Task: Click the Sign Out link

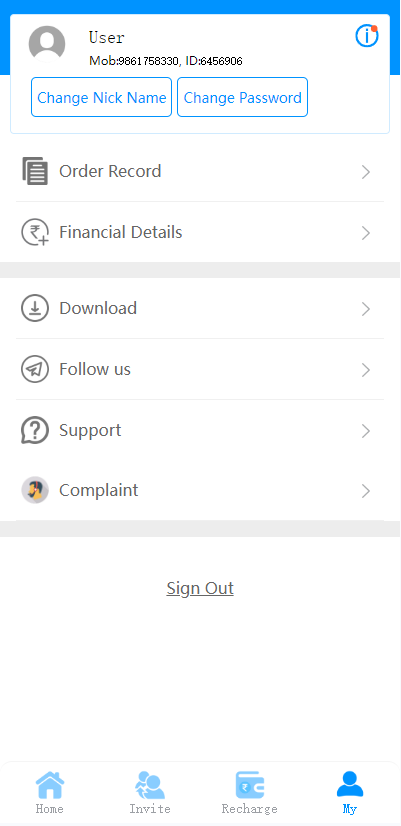Action: coord(200,588)
